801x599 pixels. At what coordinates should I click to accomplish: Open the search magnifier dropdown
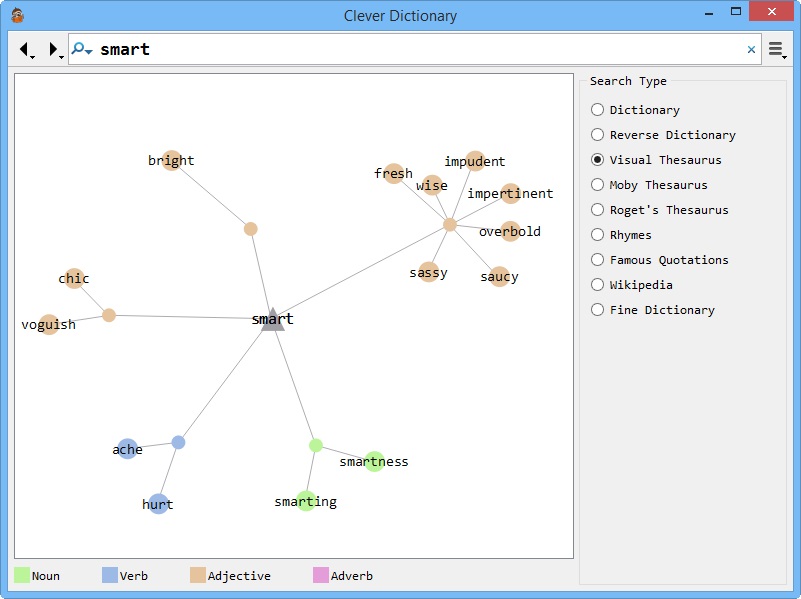click(82, 49)
